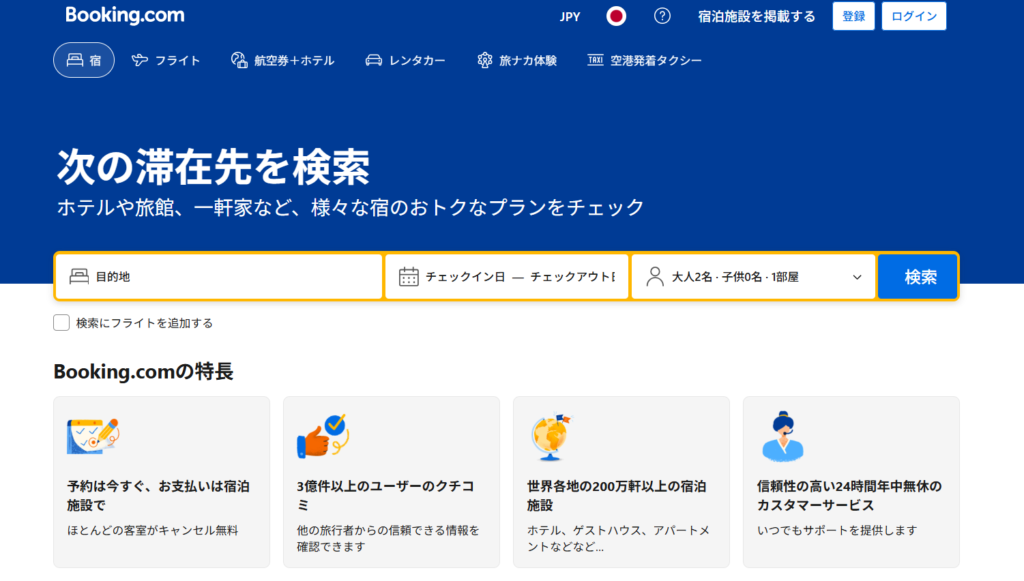
Task: Switch to the フライト tab
Action: (166, 60)
